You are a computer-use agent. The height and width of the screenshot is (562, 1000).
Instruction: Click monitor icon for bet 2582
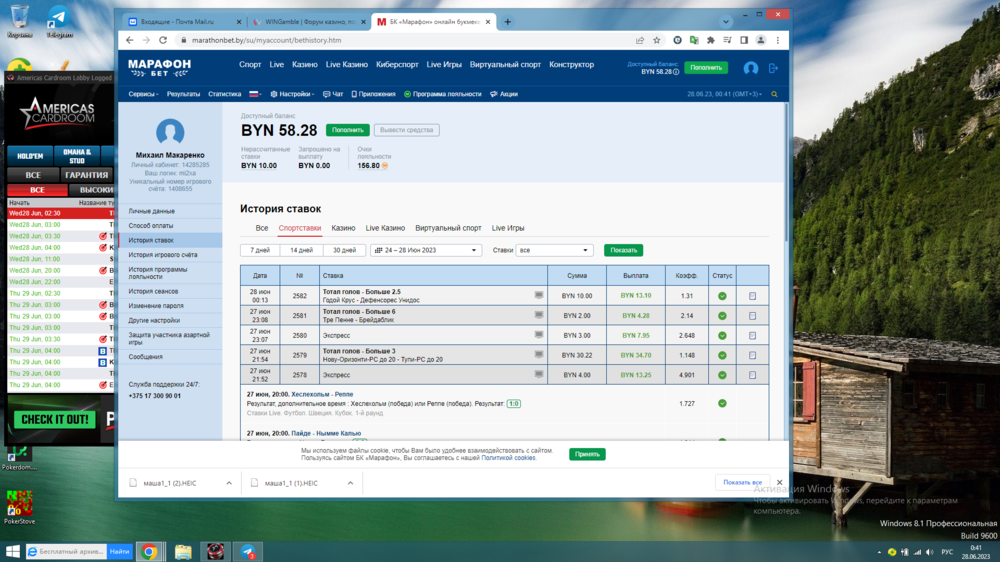pos(539,296)
